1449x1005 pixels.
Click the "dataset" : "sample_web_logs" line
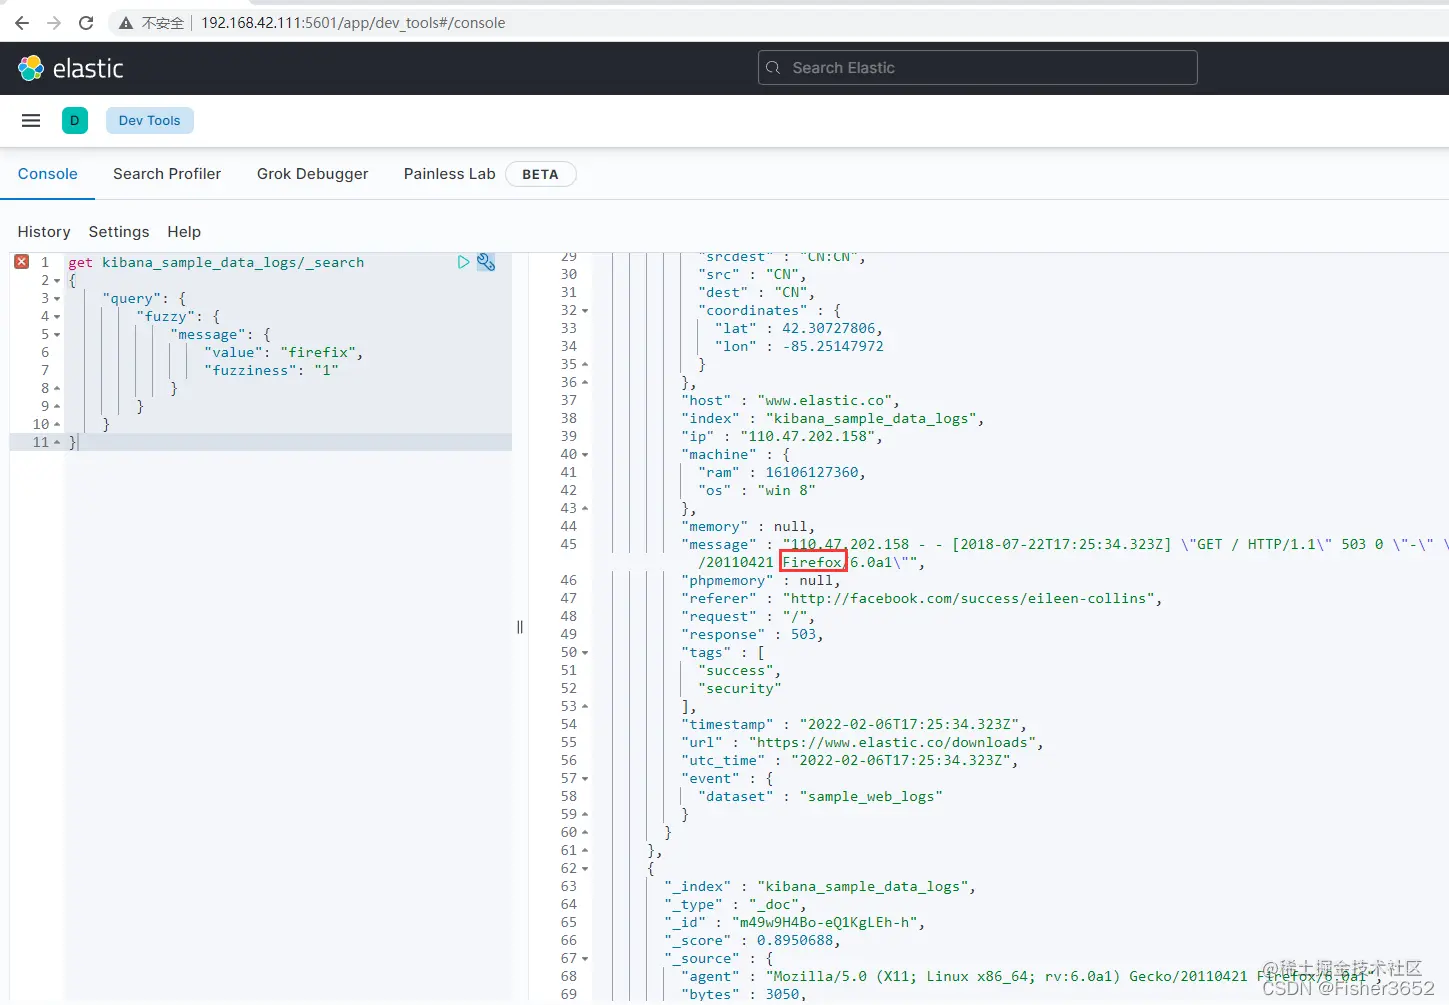(820, 796)
